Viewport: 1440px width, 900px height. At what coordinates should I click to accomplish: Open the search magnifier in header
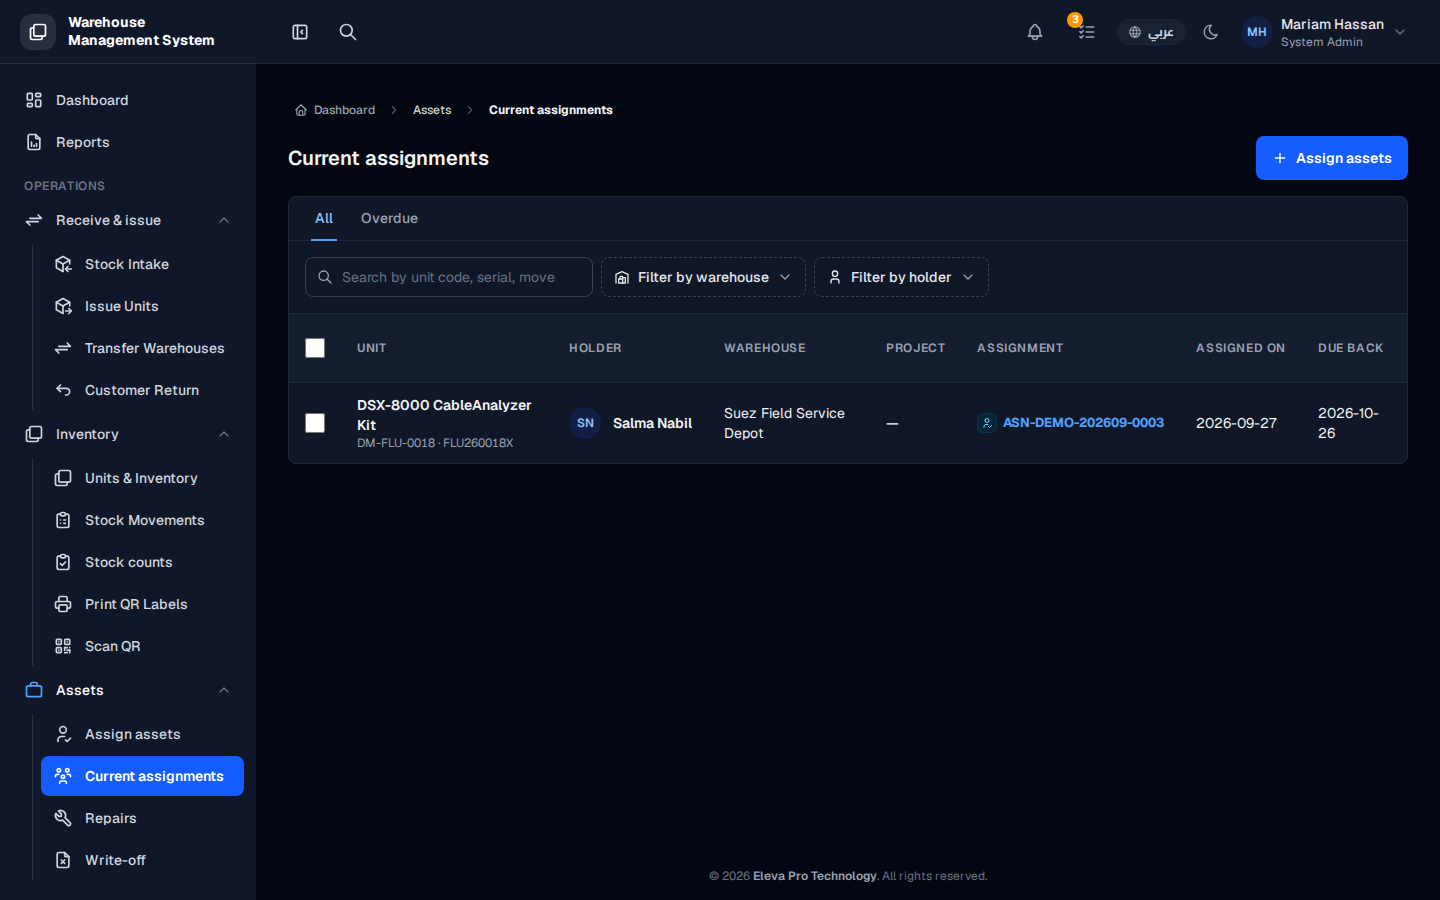[348, 32]
